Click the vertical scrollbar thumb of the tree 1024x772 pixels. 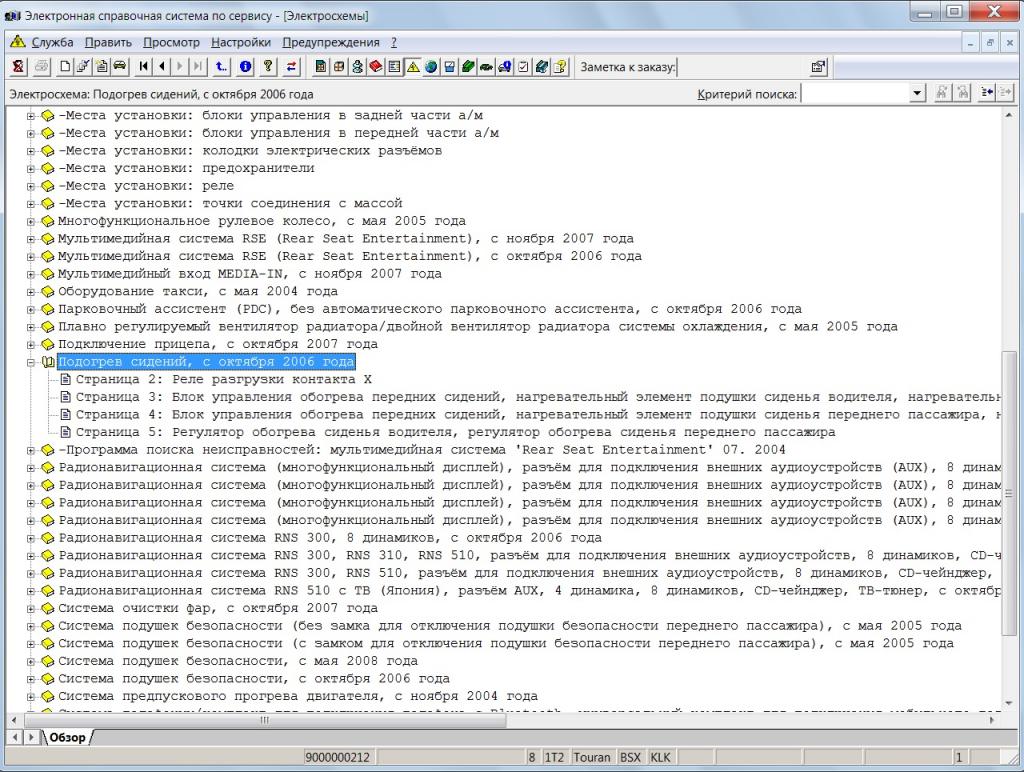click(1010, 493)
